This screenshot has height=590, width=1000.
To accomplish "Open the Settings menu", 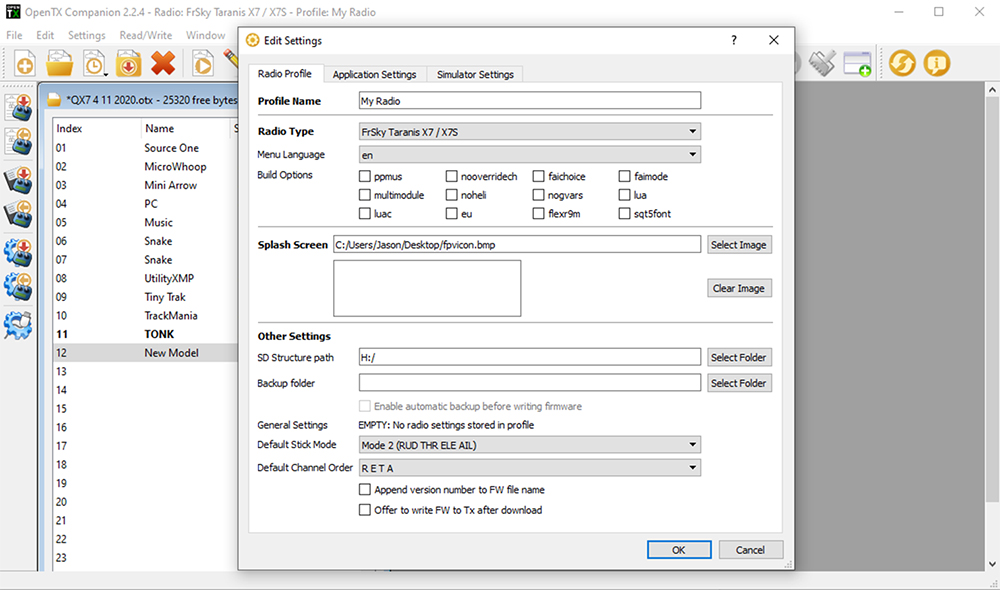I will tap(86, 35).
